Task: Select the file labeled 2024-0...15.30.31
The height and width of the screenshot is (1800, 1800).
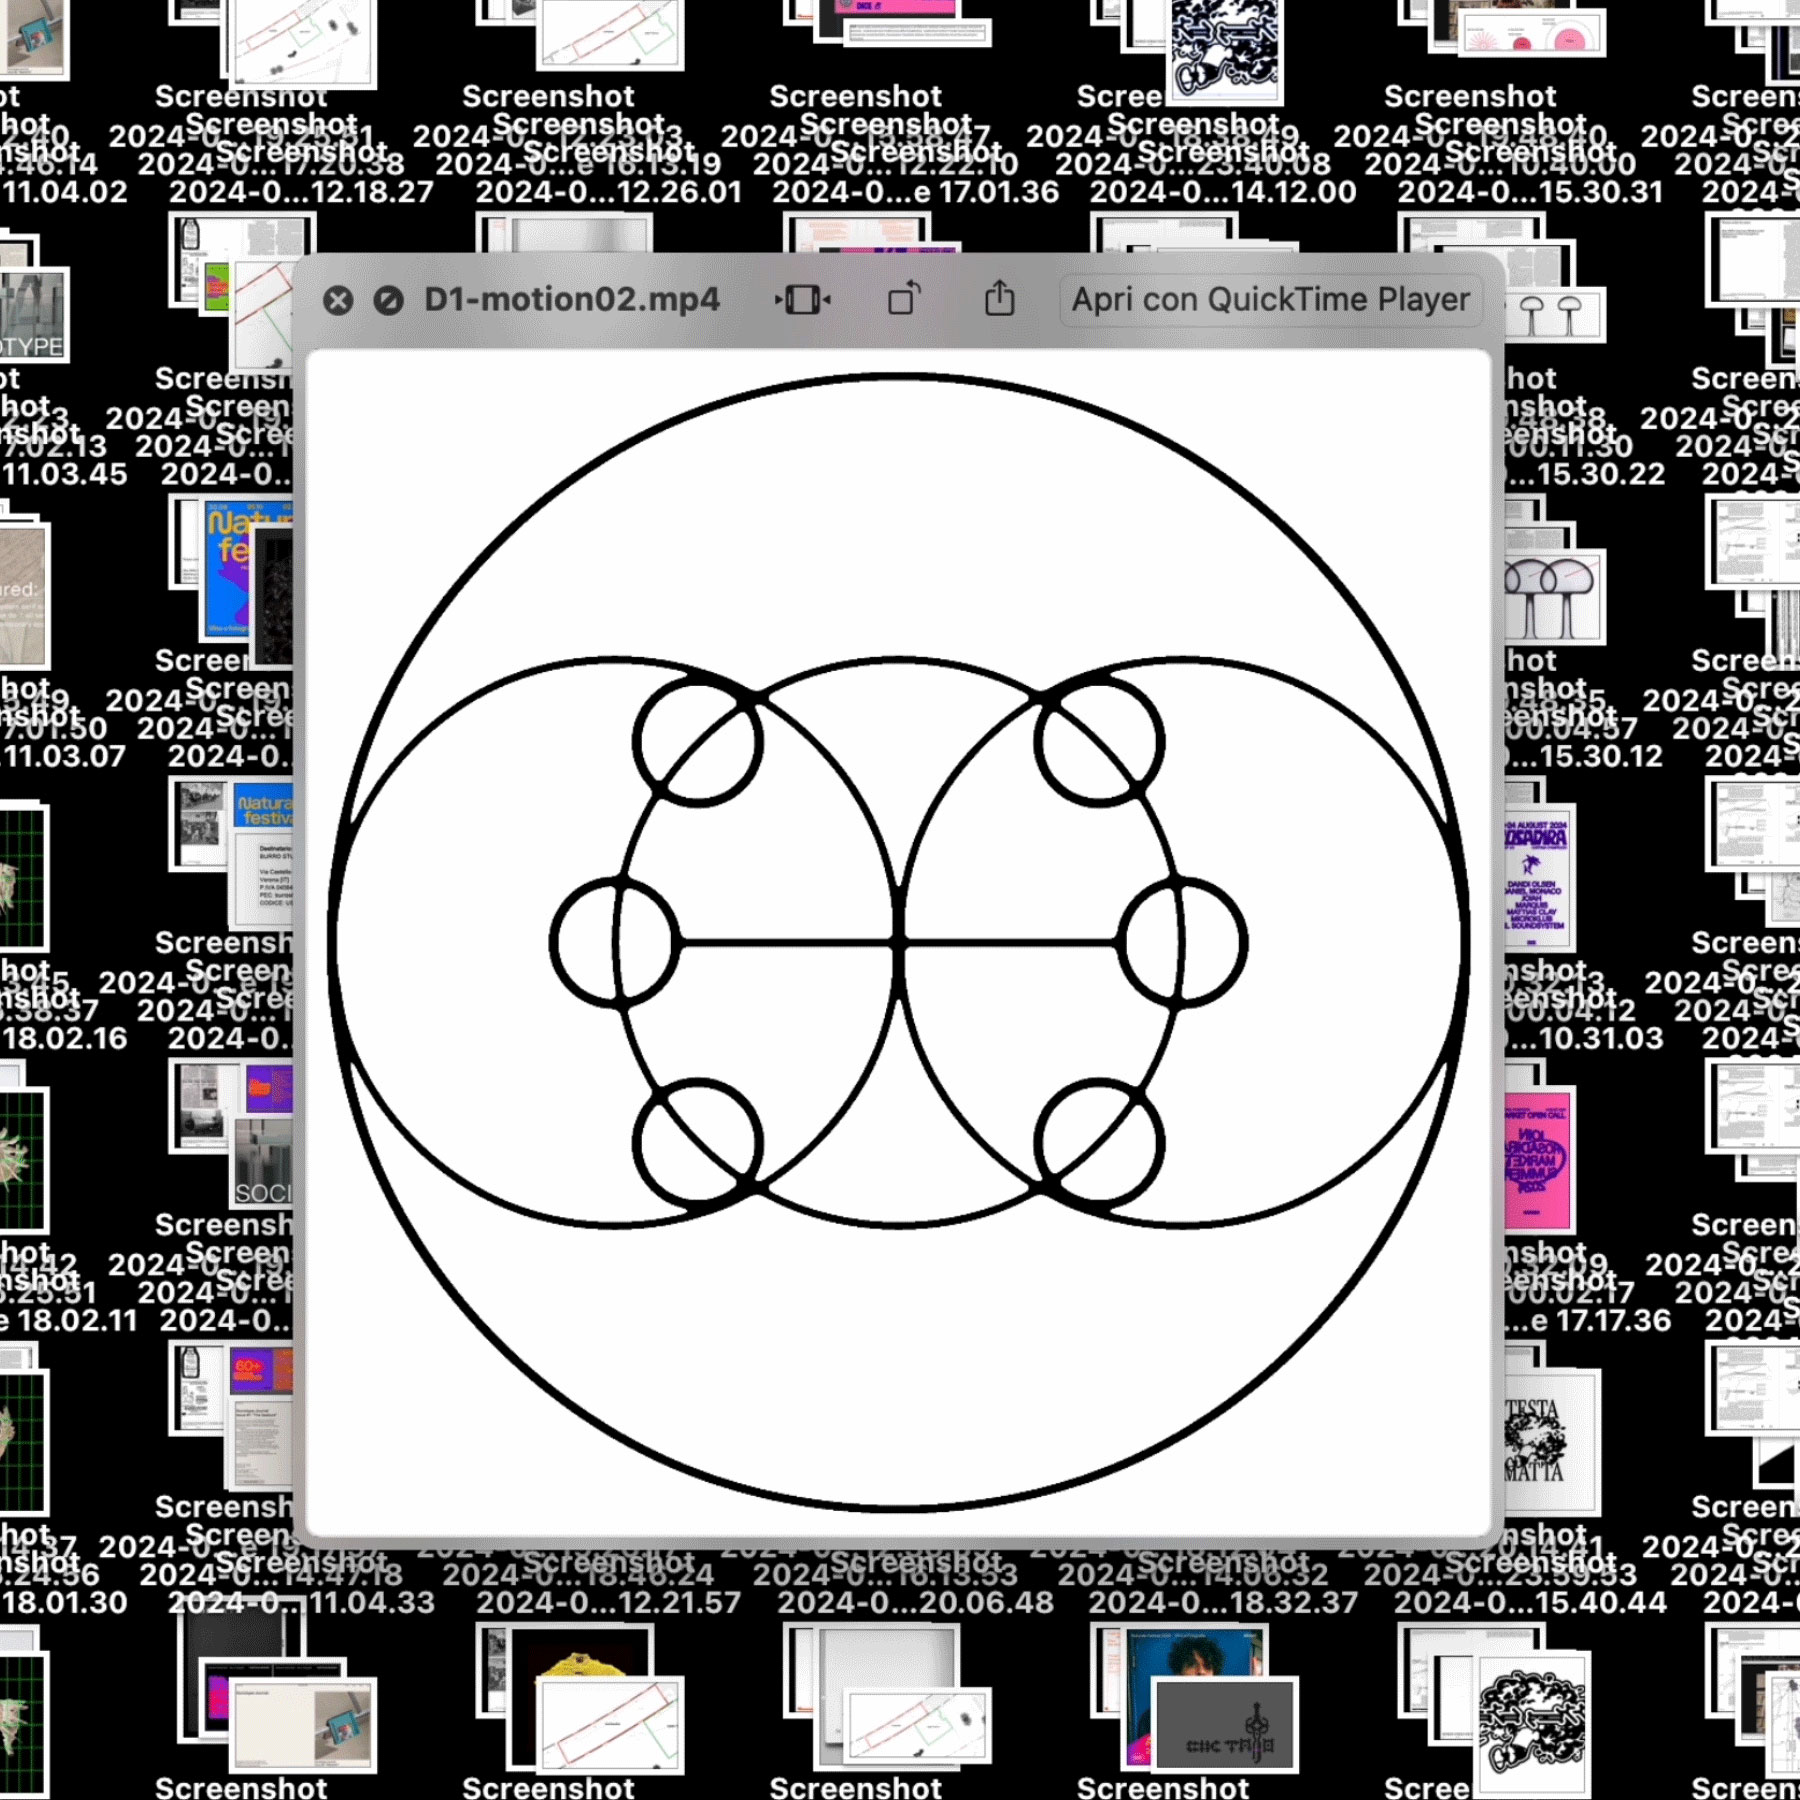Action: click(x=1530, y=192)
